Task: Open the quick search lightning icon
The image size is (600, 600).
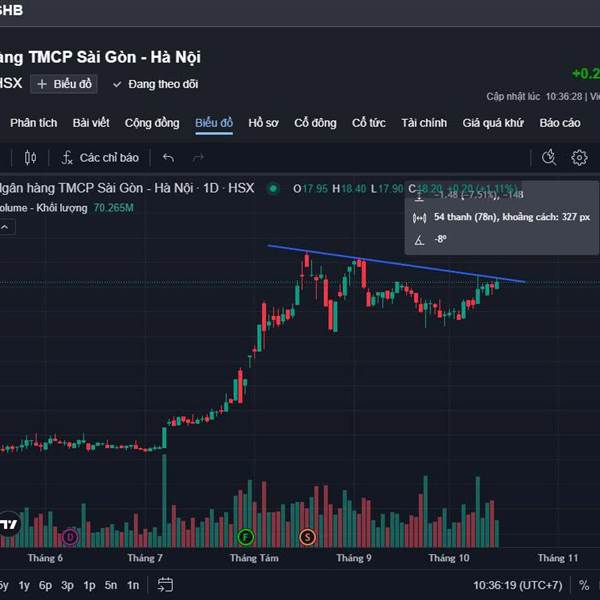Action: click(549, 157)
